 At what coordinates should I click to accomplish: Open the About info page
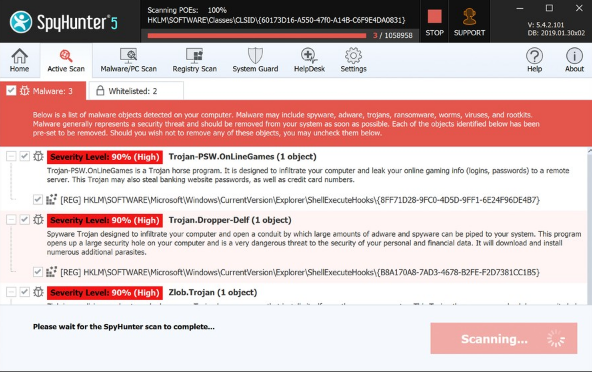[x=574, y=60]
